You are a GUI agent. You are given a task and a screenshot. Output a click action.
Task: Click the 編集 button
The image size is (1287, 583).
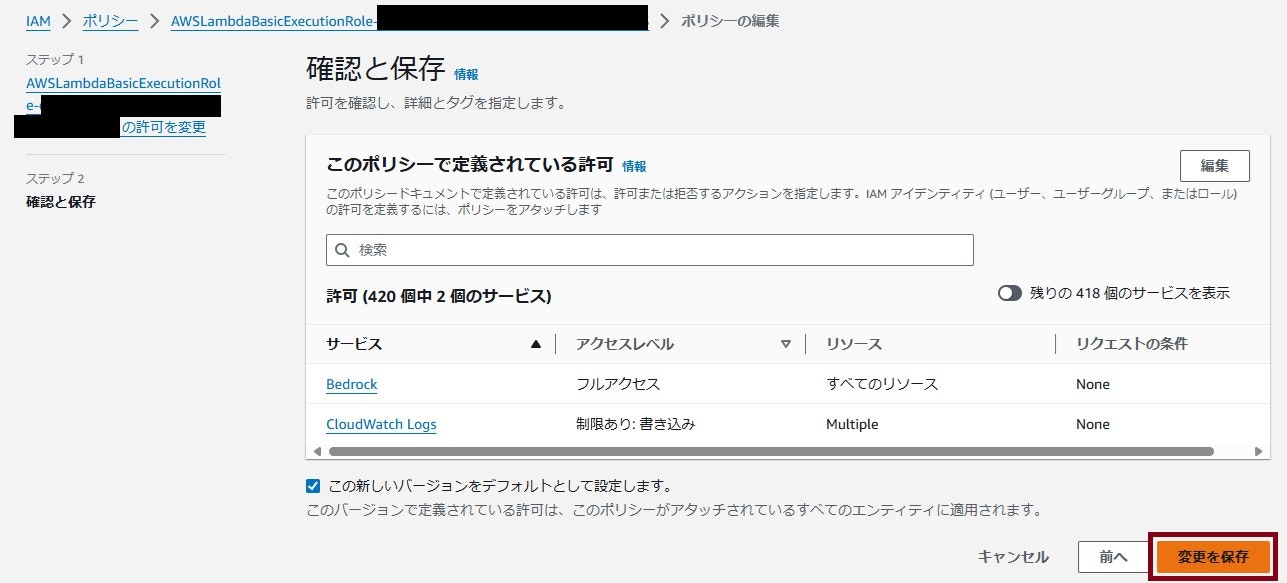pos(1215,166)
